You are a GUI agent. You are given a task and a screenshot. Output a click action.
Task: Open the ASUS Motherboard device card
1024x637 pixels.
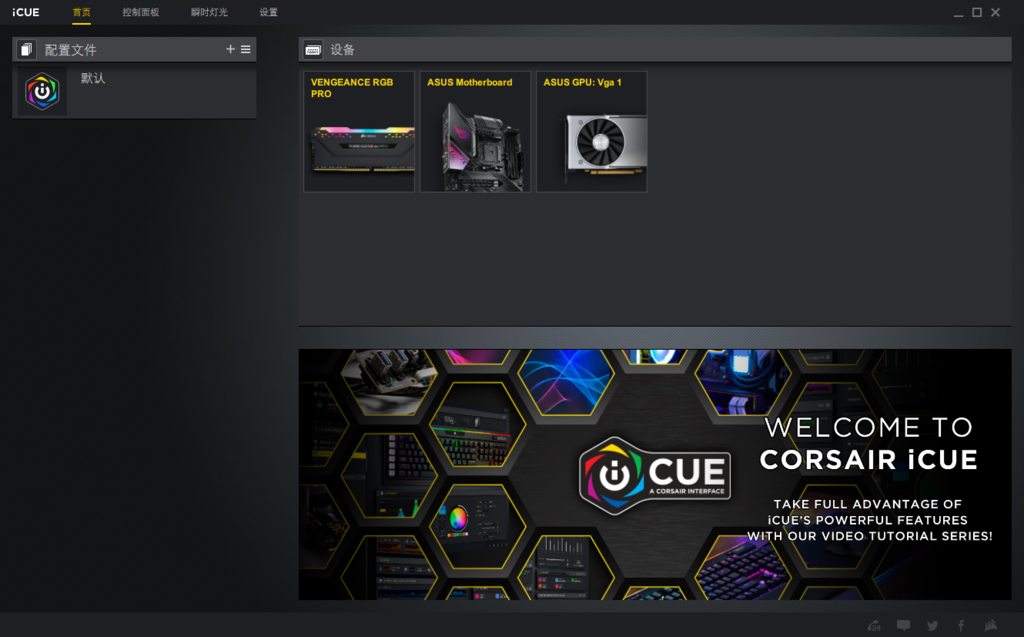point(475,131)
